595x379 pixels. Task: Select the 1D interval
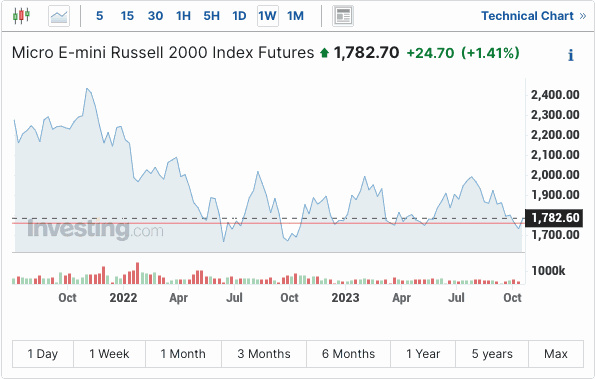(x=239, y=16)
